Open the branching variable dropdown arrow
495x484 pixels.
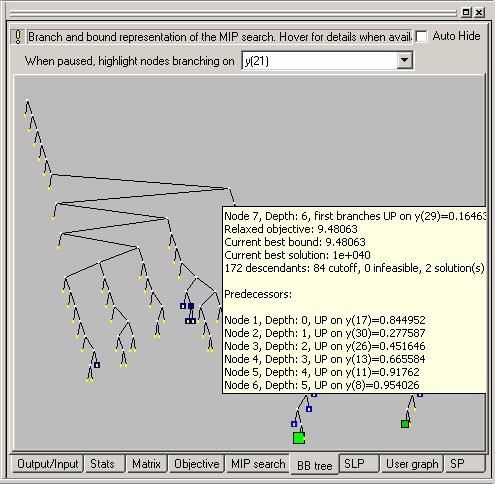(x=404, y=60)
